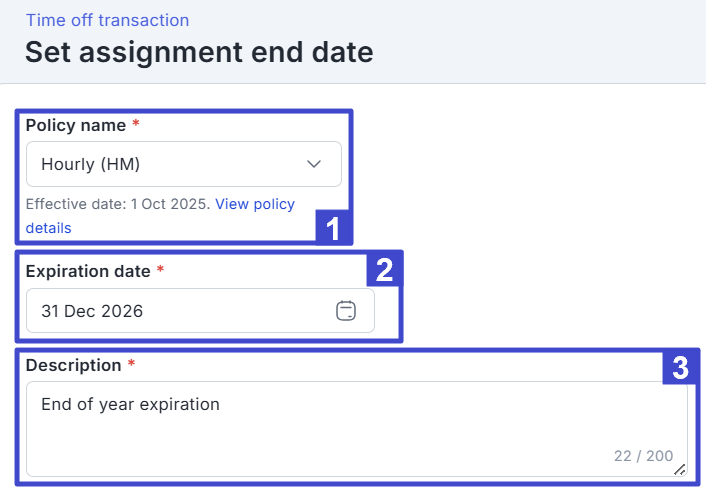Click the "Effective date: 1 Oct 2025" text
The height and width of the screenshot is (497, 706).
117,204
